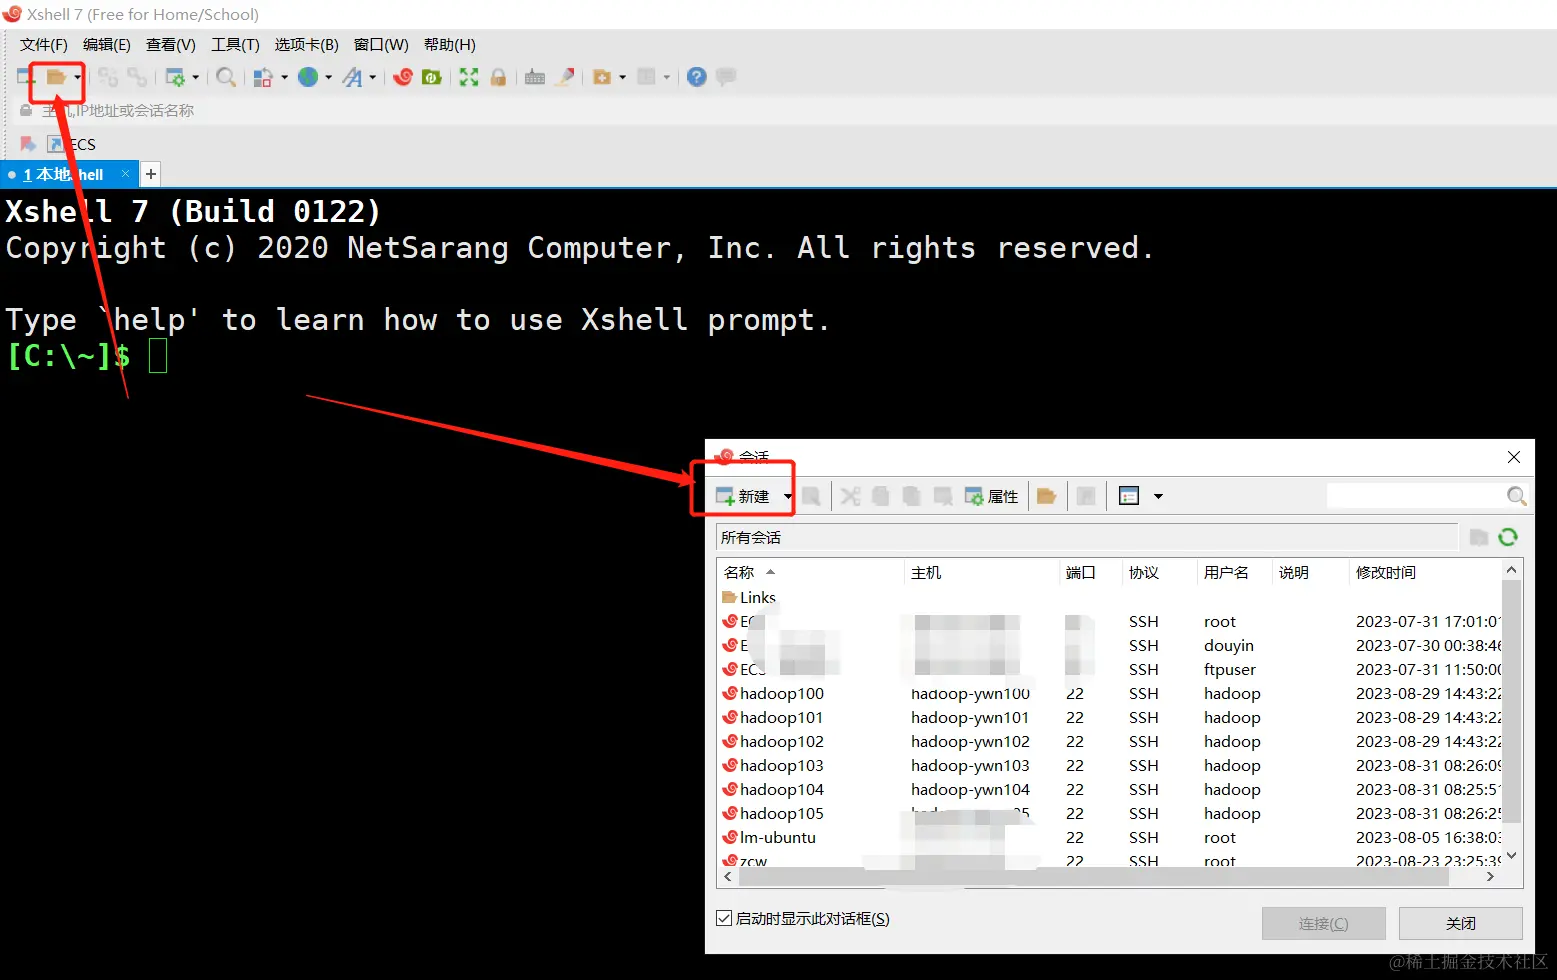Launch Xftp from the green toolbar icon
Image resolution: width=1557 pixels, height=980 pixels.
432,77
